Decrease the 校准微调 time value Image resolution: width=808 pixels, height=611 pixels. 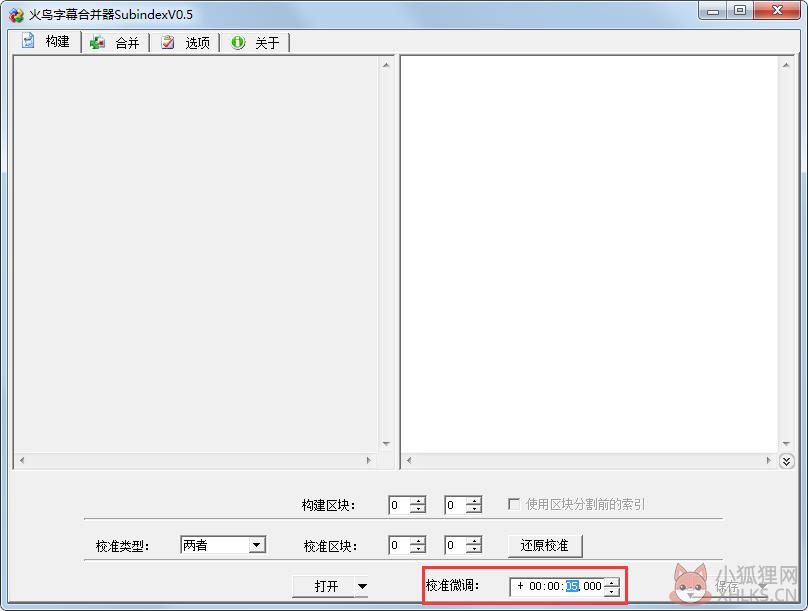pyautogui.click(x=612, y=591)
